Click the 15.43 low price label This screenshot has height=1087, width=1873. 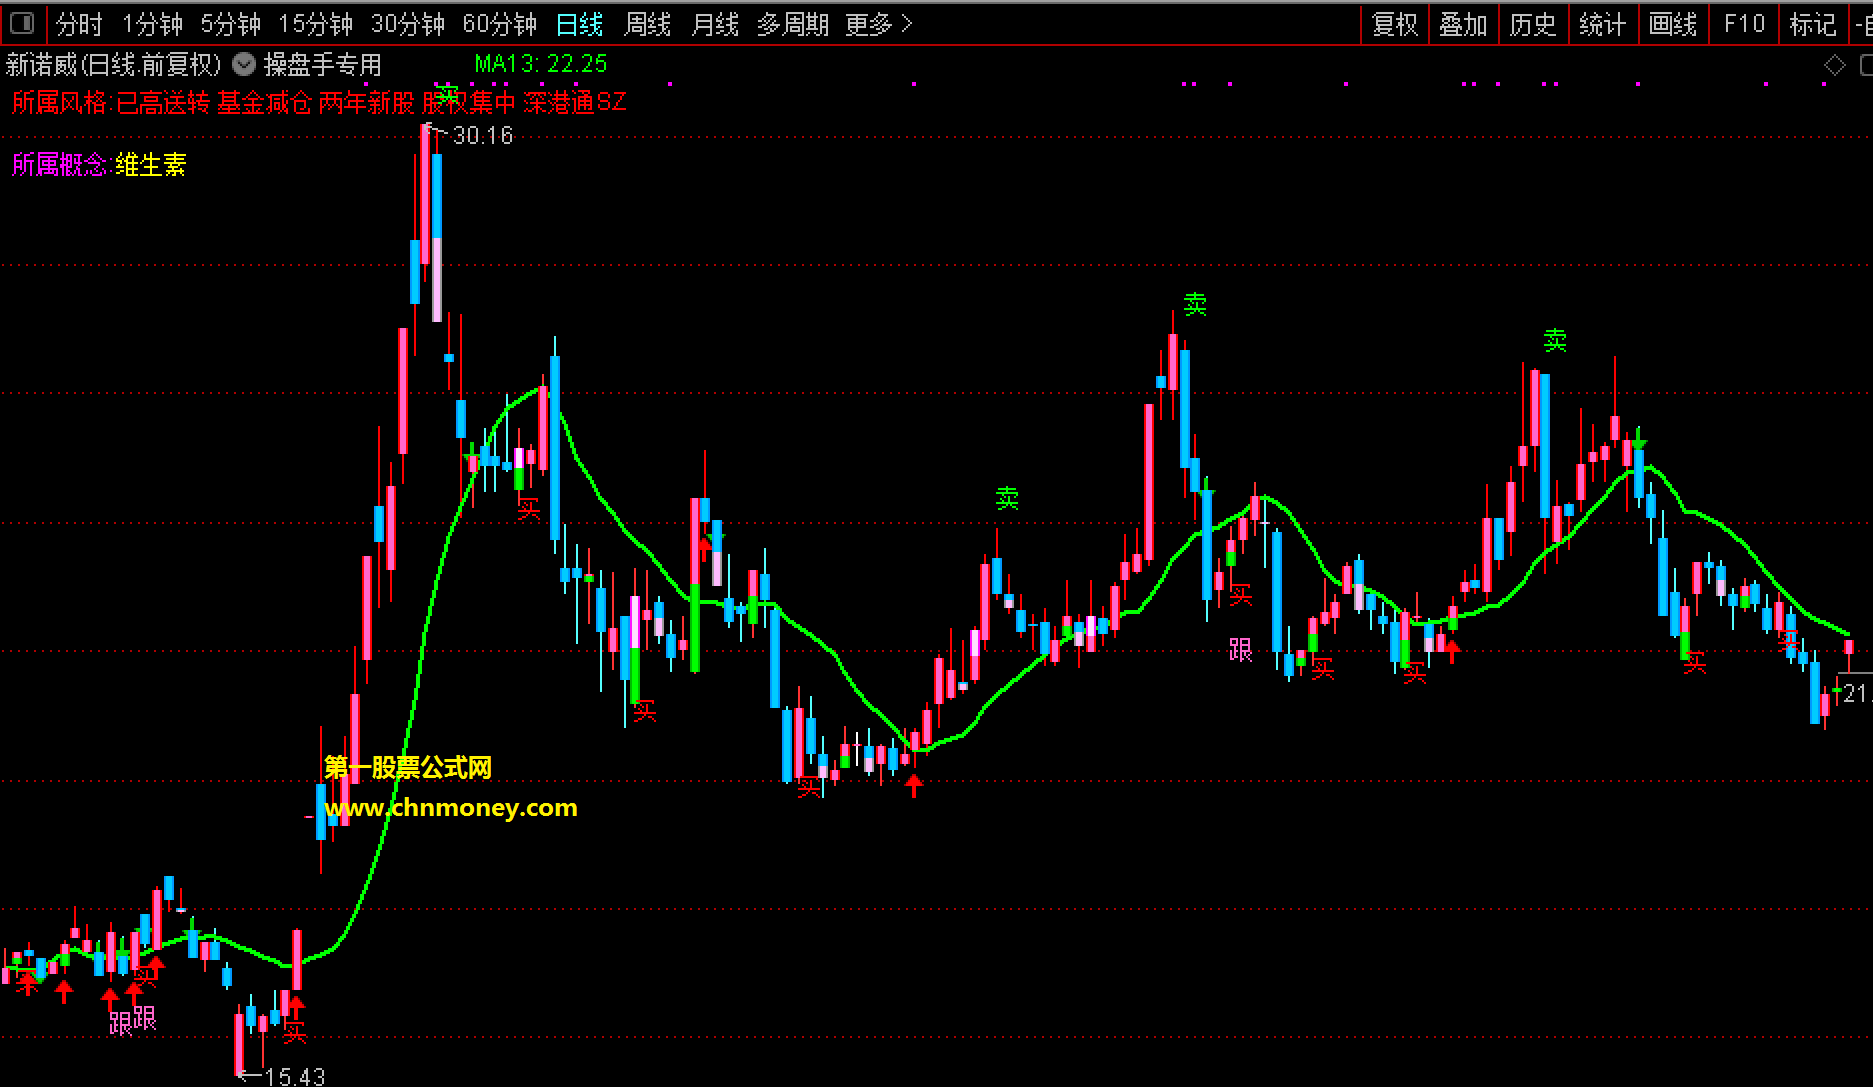295,1076
